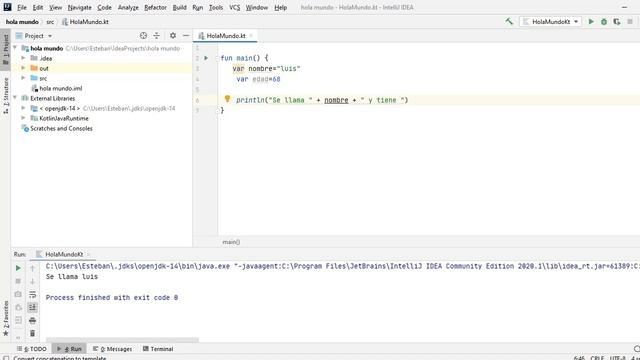Collapse External Libraries node
This screenshot has height=360, width=640.
[x=15, y=98]
